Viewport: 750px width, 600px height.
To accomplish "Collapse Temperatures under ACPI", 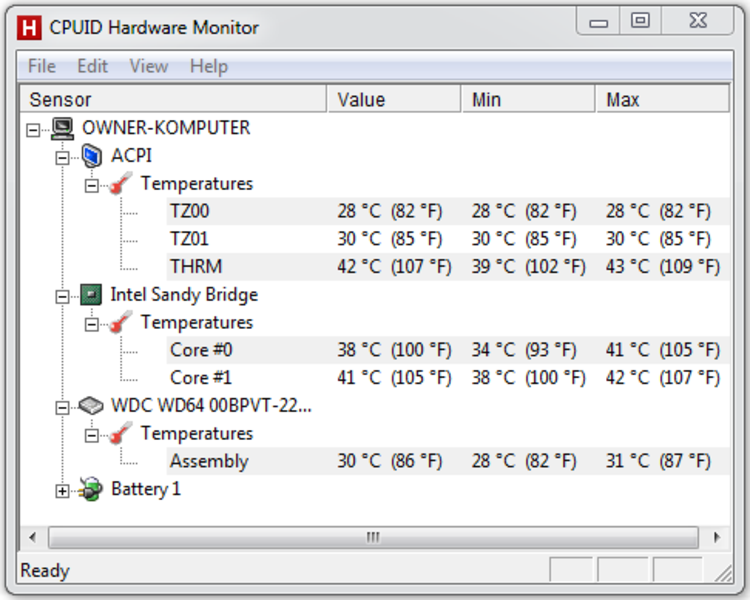I will (91, 186).
